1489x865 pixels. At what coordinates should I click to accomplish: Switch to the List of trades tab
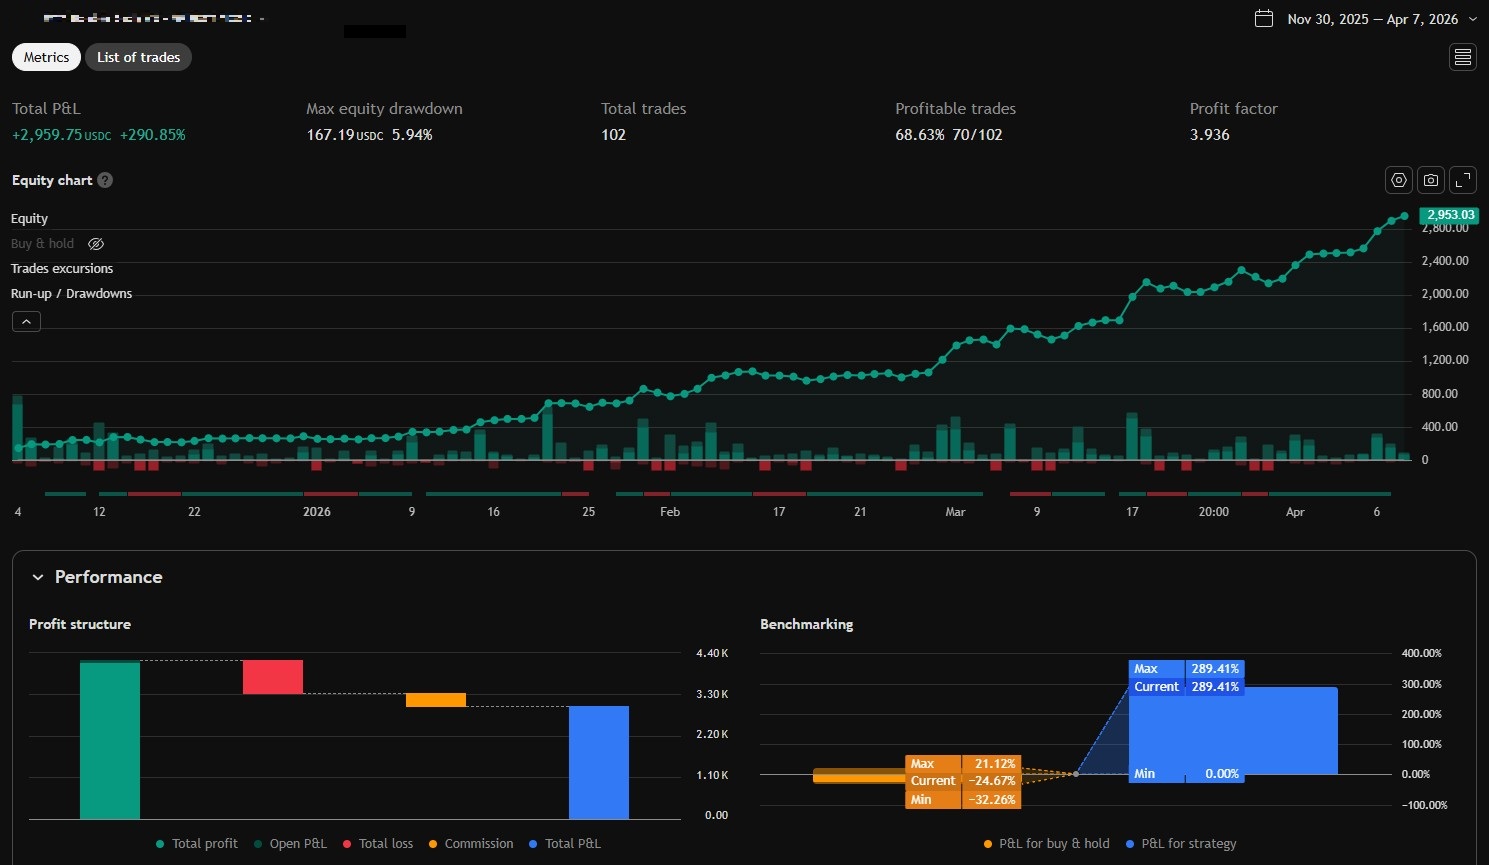point(138,57)
